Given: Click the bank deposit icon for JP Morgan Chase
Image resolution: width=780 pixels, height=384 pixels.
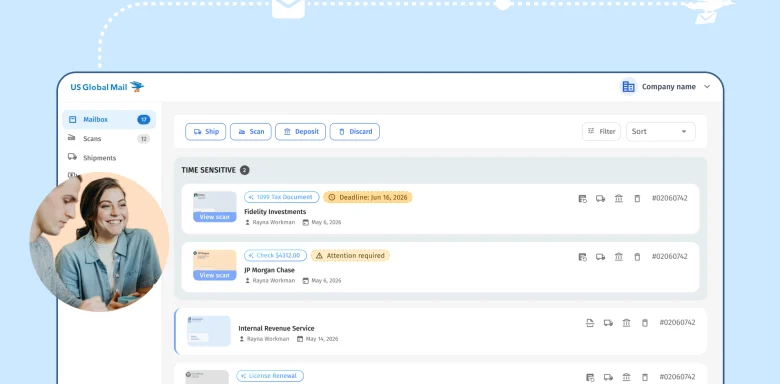Looking at the screenshot, I should [619, 257].
